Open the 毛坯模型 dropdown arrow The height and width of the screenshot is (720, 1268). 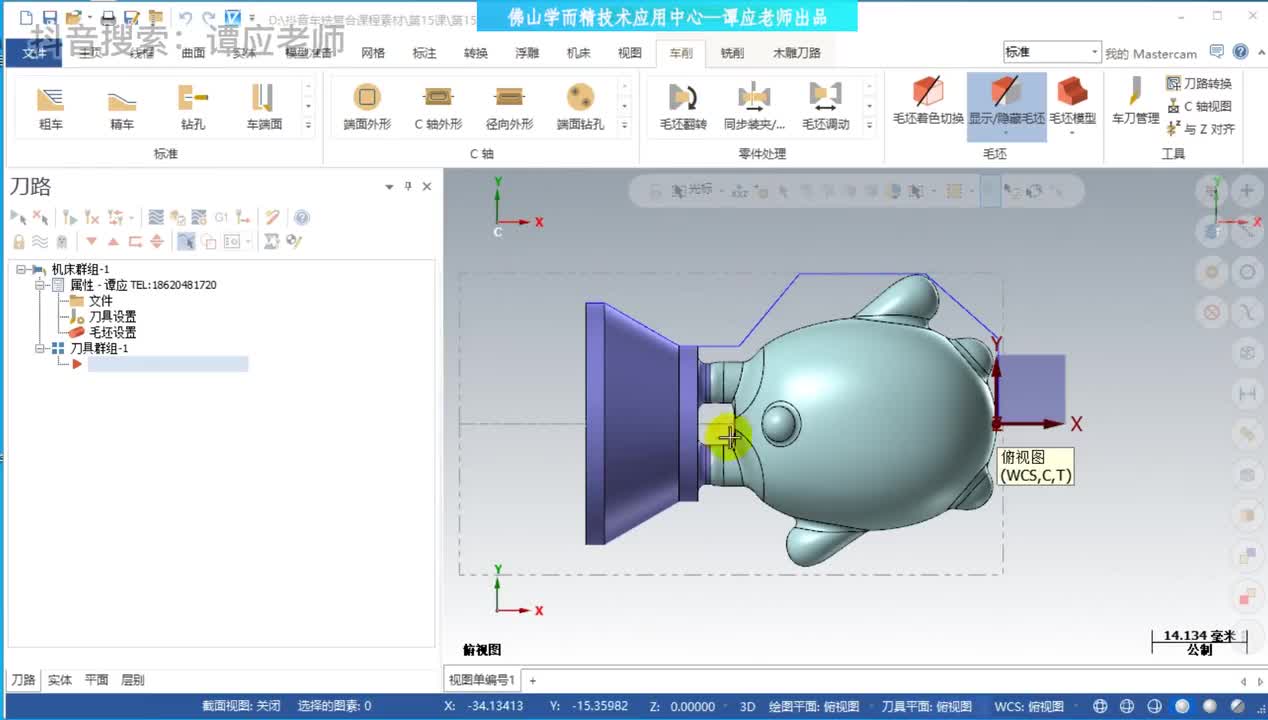1072,131
